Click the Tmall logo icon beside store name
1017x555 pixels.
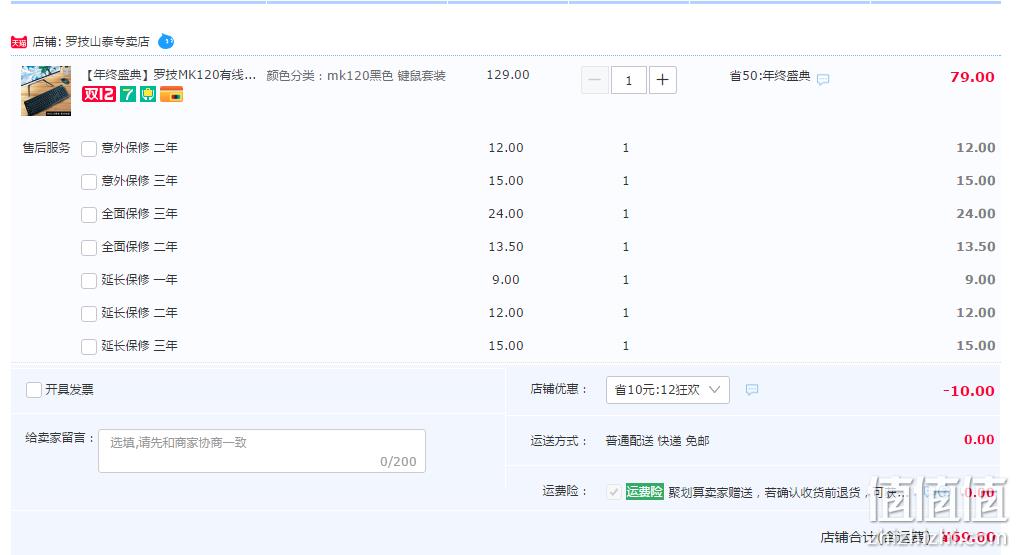[19, 42]
